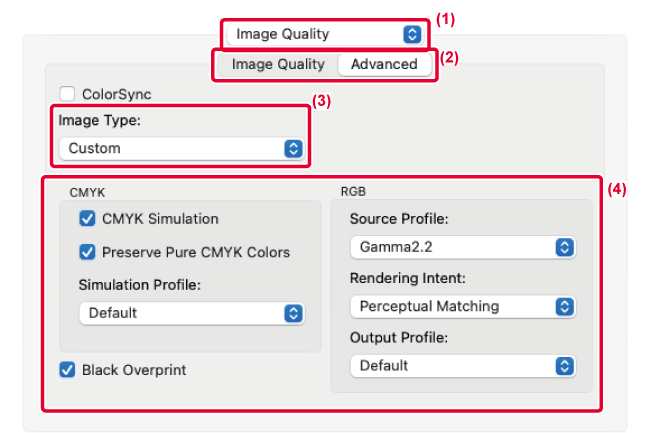Click the Output Profile blue chevron icon
650x433 pixels.
pyautogui.click(x=564, y=366)
